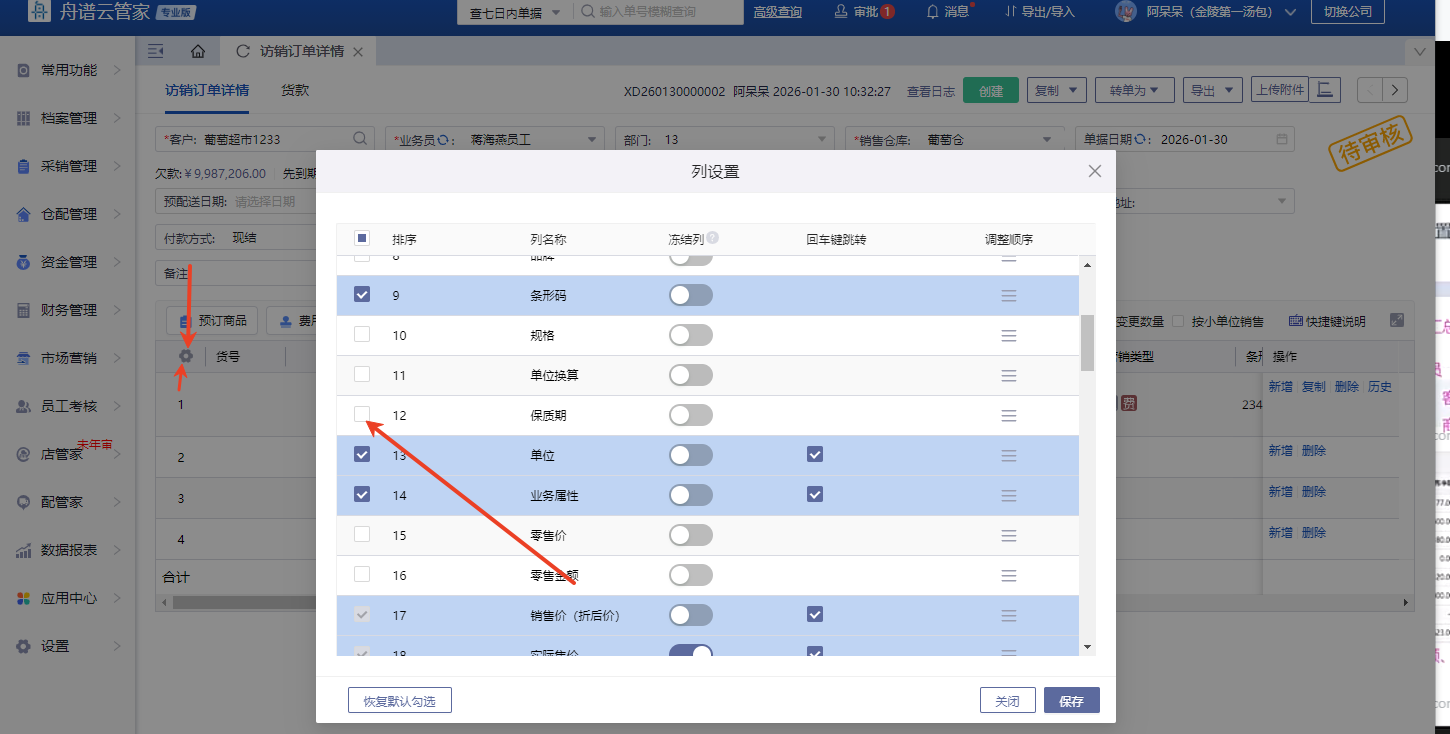The width and height of the screenshot is (1450, 734).
Task: Check the 保质期 column checkbox
Action: click(x=362, y=414)
